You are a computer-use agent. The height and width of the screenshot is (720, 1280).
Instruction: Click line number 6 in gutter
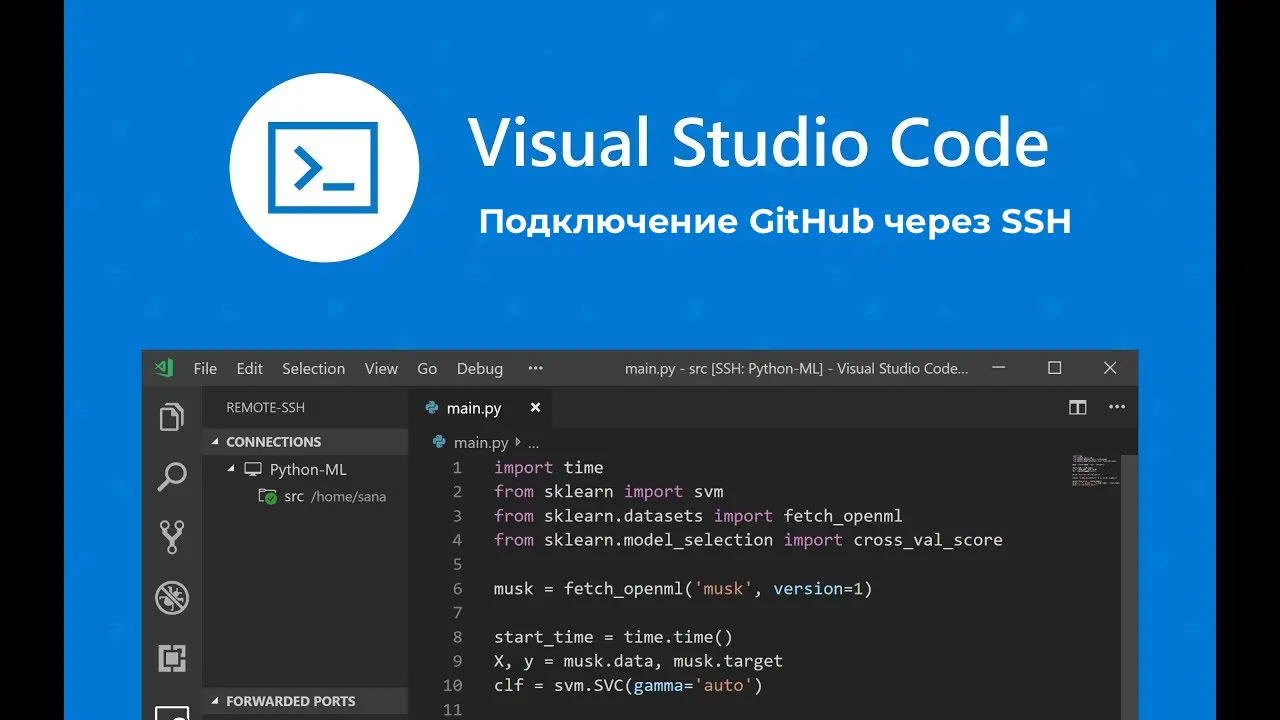pyautogui.click(x=457, y=589)
